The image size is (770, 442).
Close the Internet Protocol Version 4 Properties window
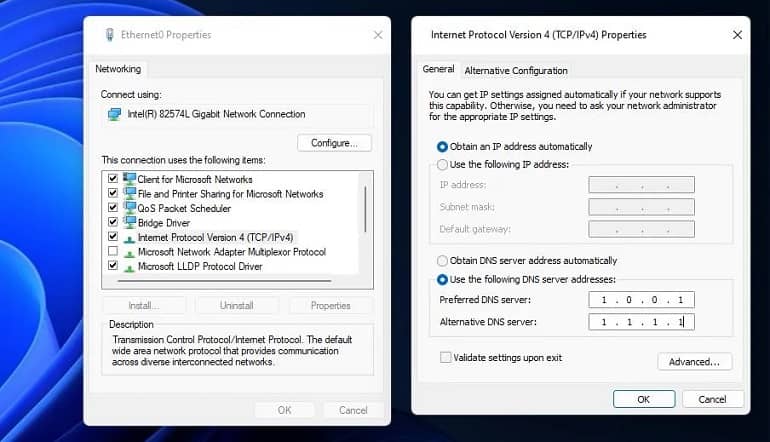(737, 35)
